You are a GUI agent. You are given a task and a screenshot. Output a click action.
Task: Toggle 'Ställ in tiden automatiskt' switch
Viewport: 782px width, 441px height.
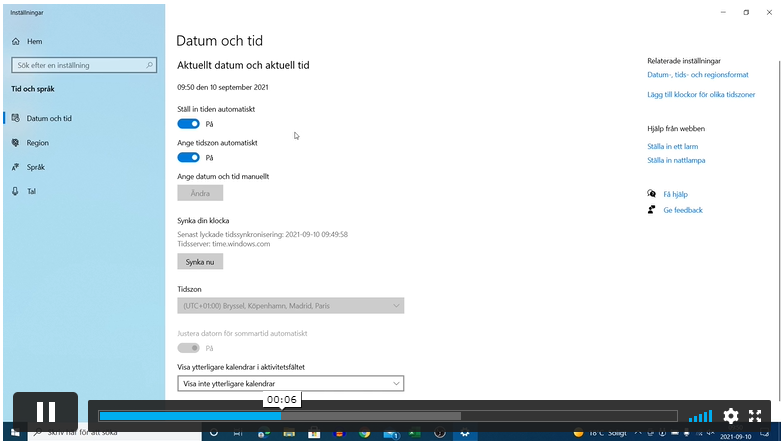188,124
